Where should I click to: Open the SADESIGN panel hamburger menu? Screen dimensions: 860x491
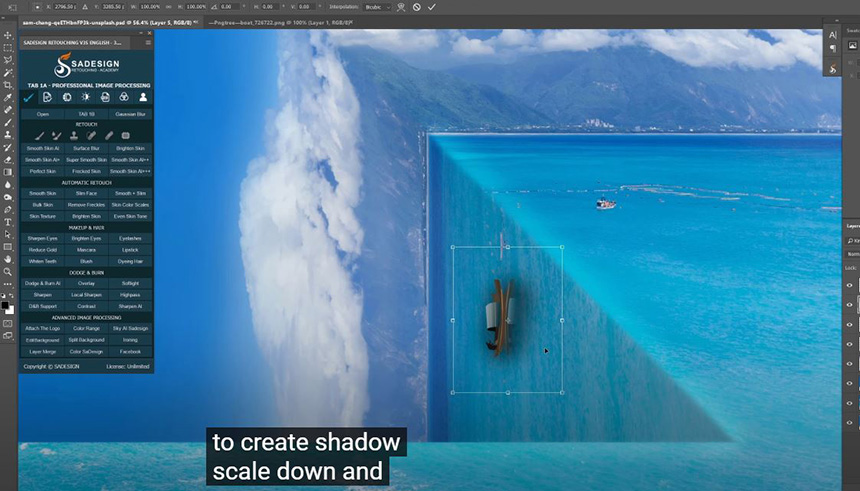coord(149,43)
